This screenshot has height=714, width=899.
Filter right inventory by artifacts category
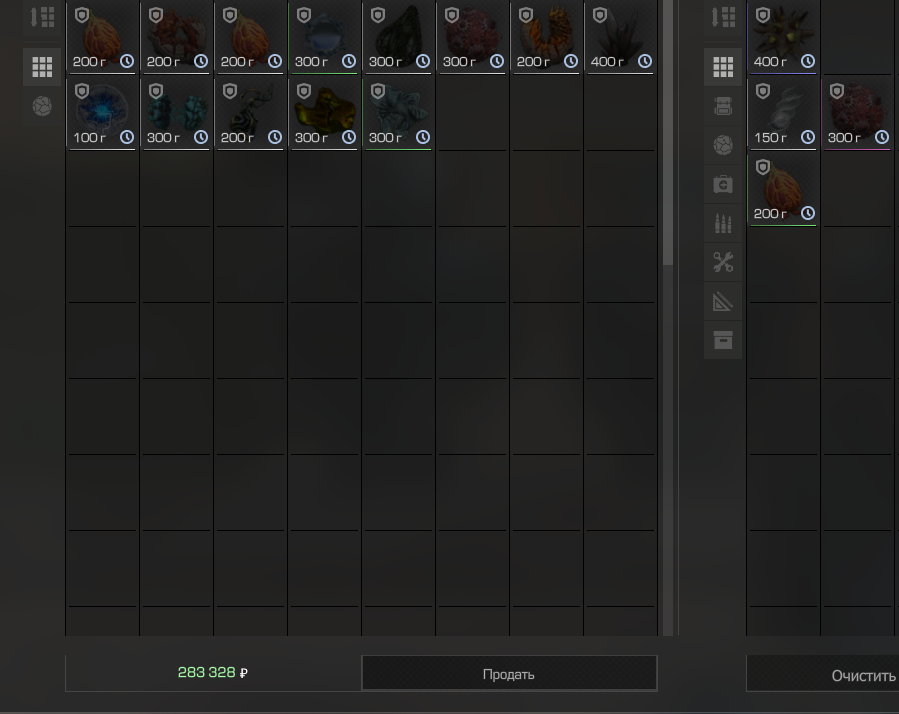point(723,145)
